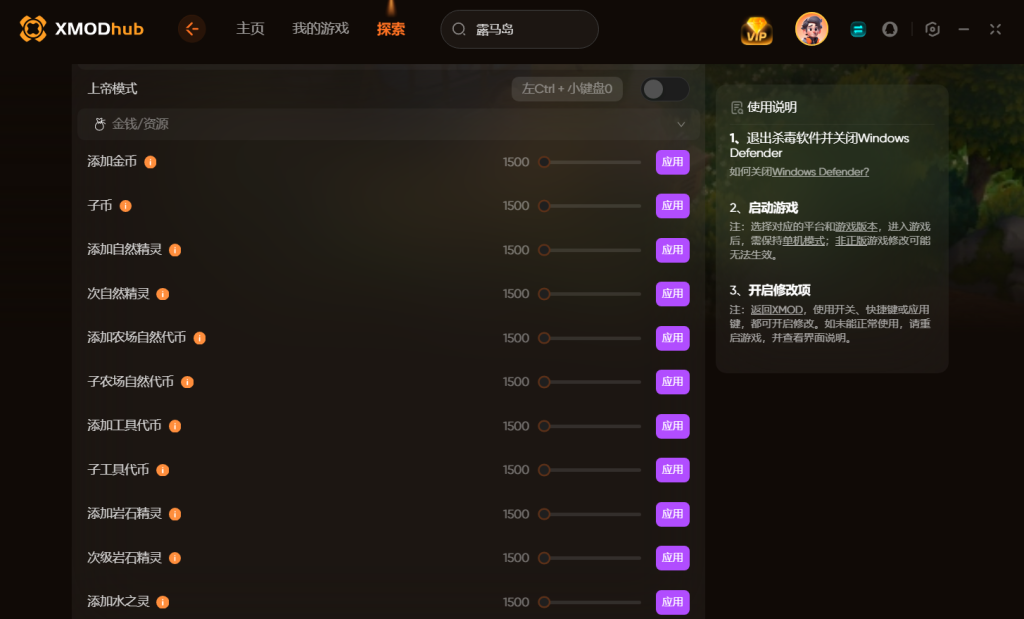Click the 金钱/资源 category header
This screenshot has width=1024, height=619.
coord(389,124)
